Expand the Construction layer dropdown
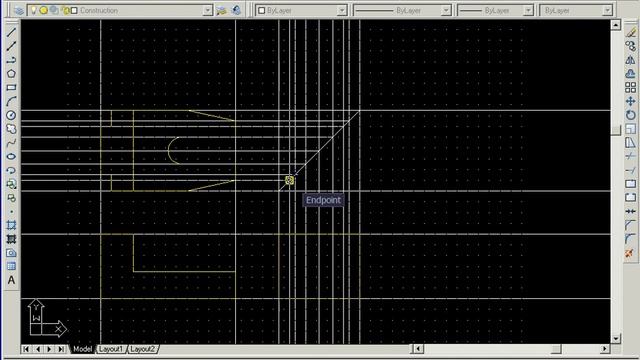Viewport: 640px width, 360px height. point(207,10)
